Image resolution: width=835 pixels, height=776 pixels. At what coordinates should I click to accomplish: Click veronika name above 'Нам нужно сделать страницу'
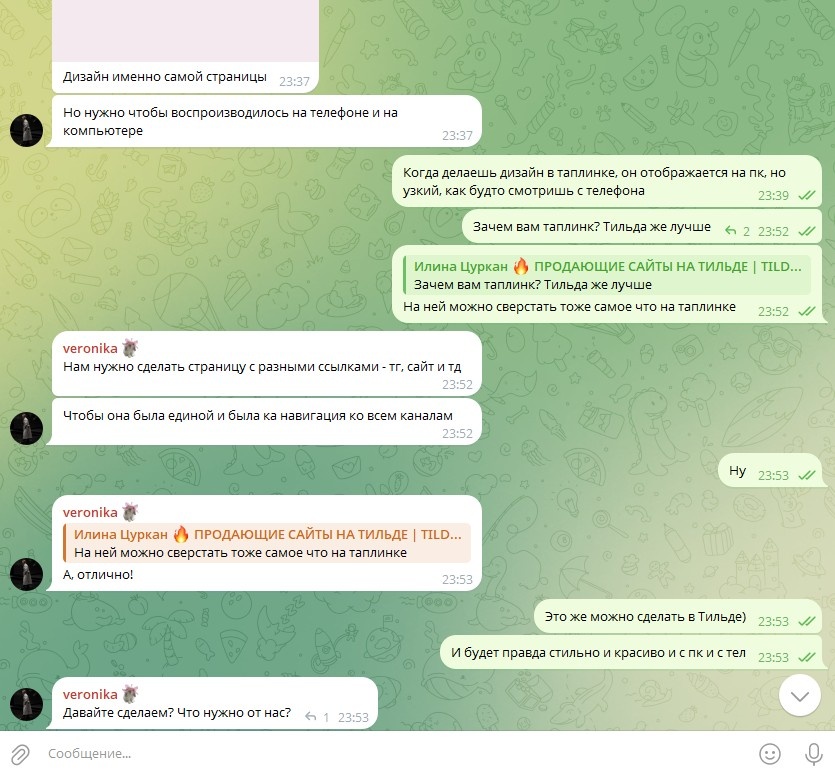tap(90, 348)
